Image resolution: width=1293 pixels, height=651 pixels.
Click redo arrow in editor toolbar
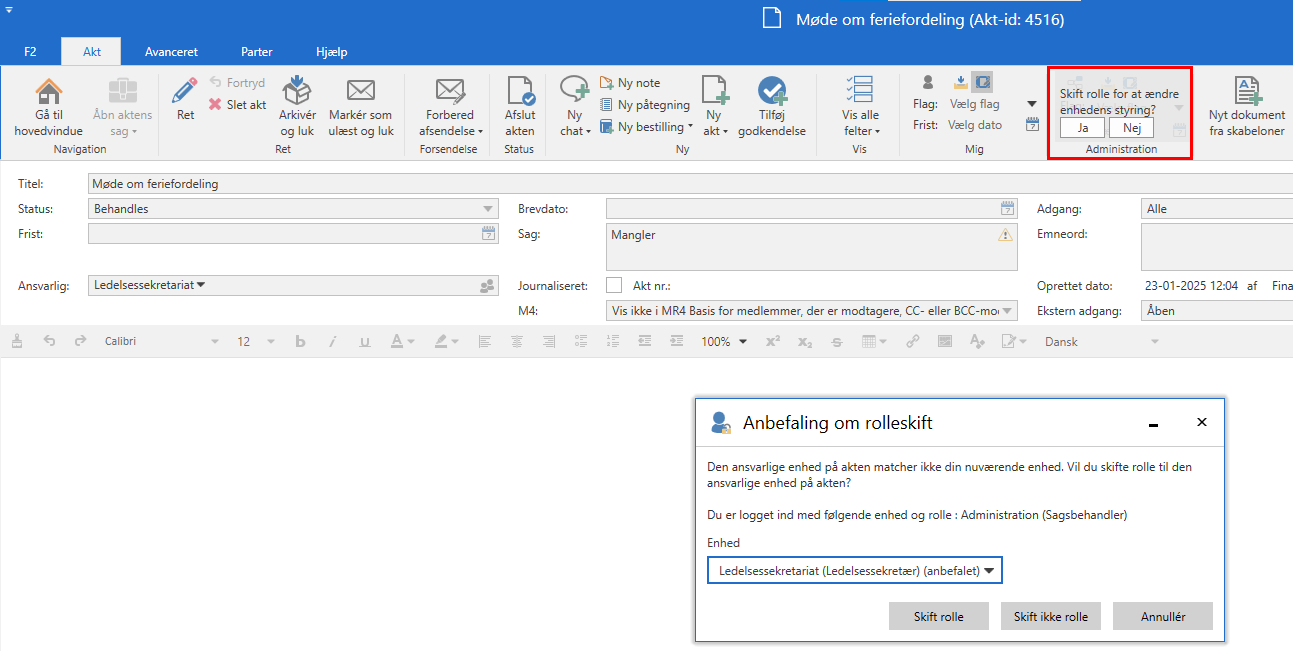tap(81, 341)
